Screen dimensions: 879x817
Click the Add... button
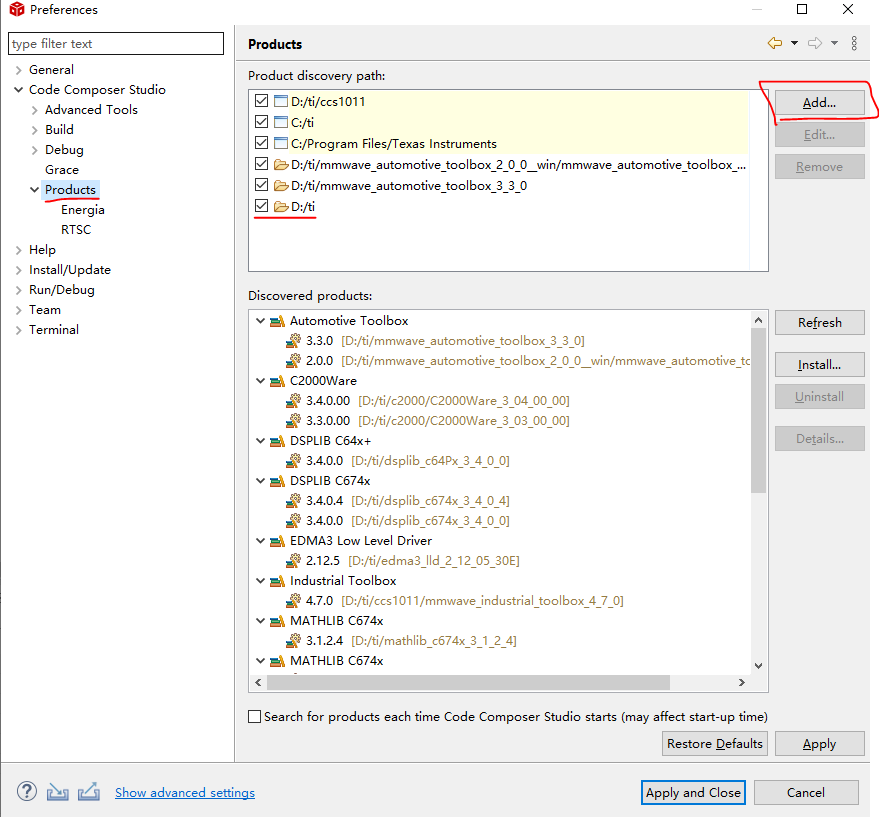(x=820, y=103)
